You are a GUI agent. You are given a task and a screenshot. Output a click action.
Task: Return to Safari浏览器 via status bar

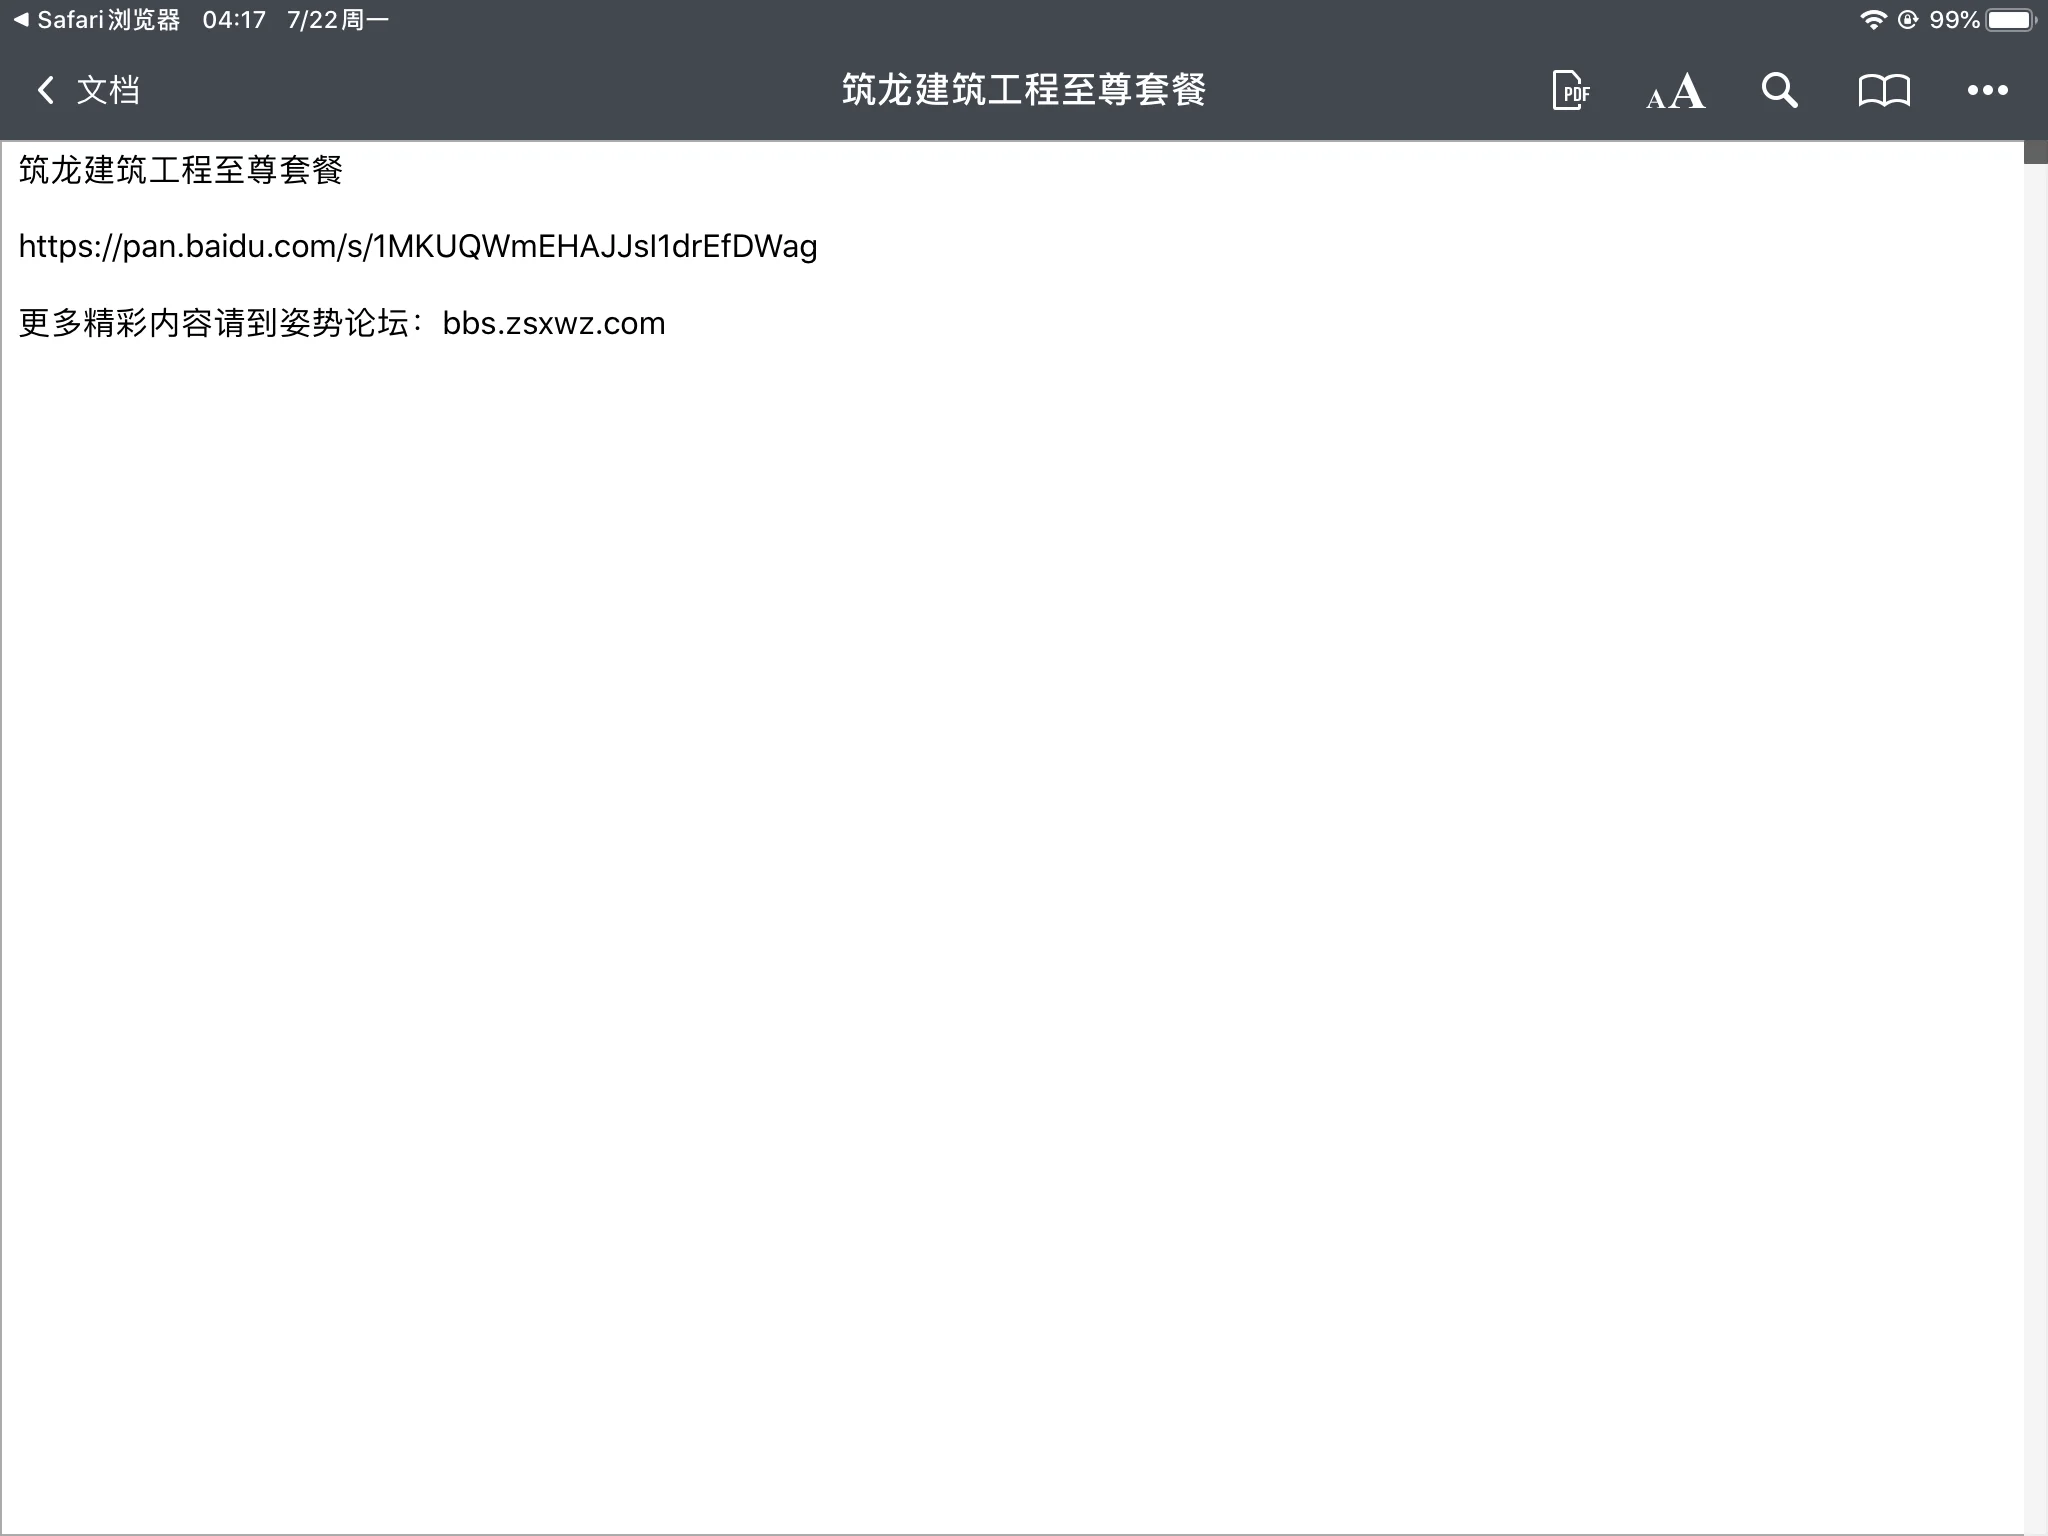point(97,20)
